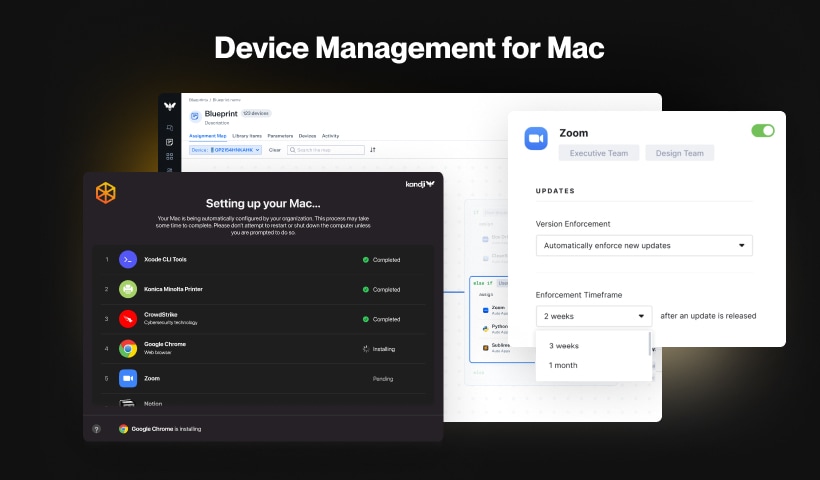Click green Completed check for Xcode CLI Tools
Image resolution: width=820 pixels, height=480 pixels.
click(366, 260)
